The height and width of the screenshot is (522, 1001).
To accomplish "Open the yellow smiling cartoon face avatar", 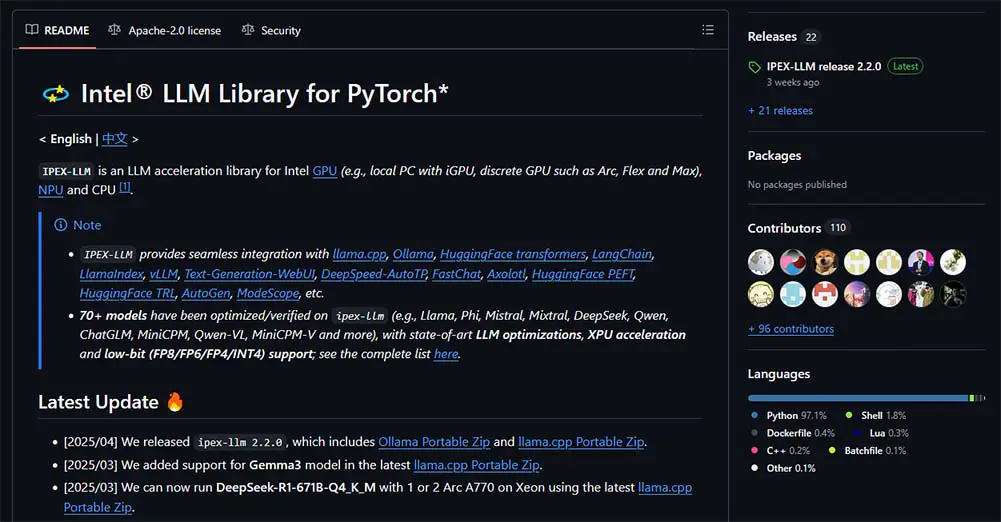I will (761, 294).
